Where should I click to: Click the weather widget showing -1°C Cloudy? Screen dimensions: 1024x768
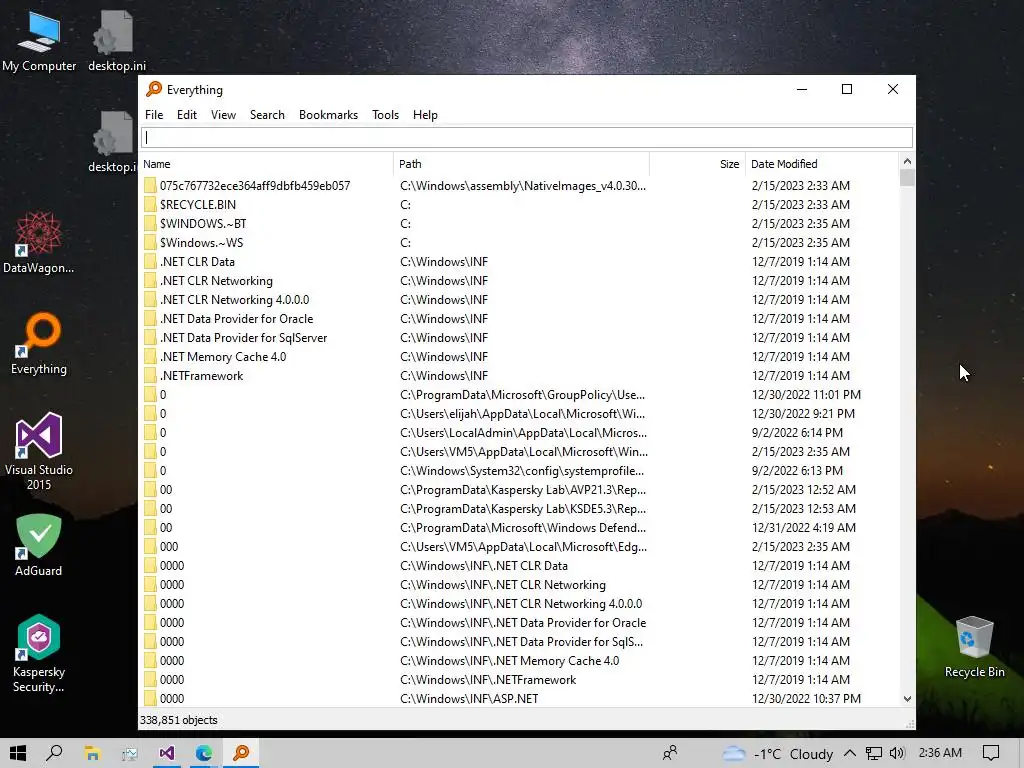pos(777,754)
